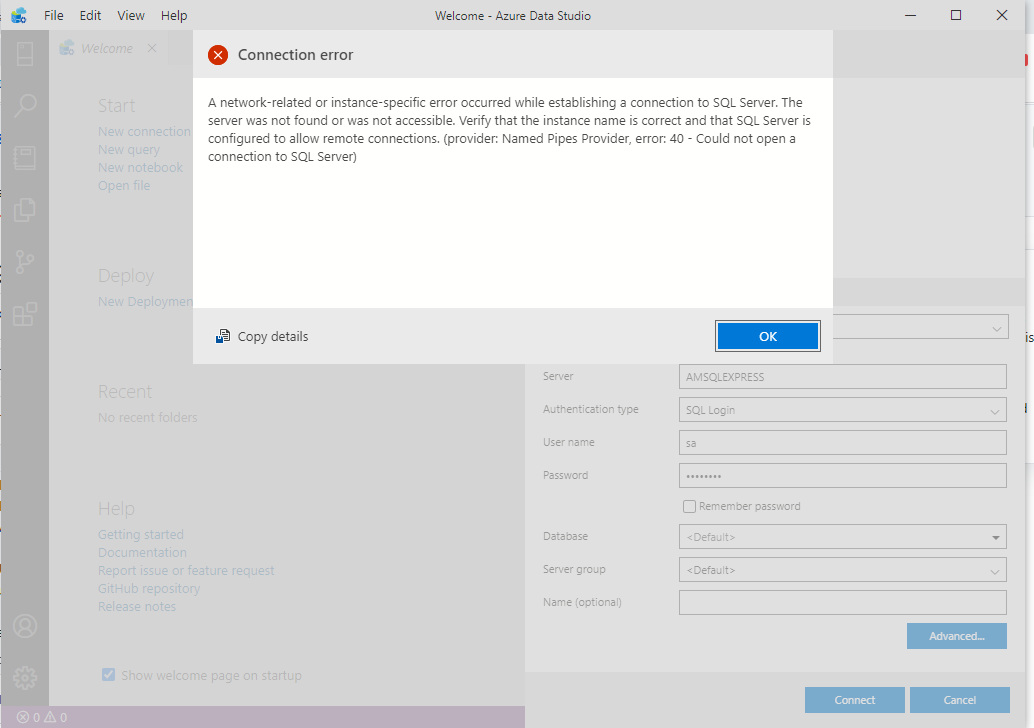Screen dimensions: 1034x728
Task: Open the Edit menu
Action: click(x=90, y=15)
